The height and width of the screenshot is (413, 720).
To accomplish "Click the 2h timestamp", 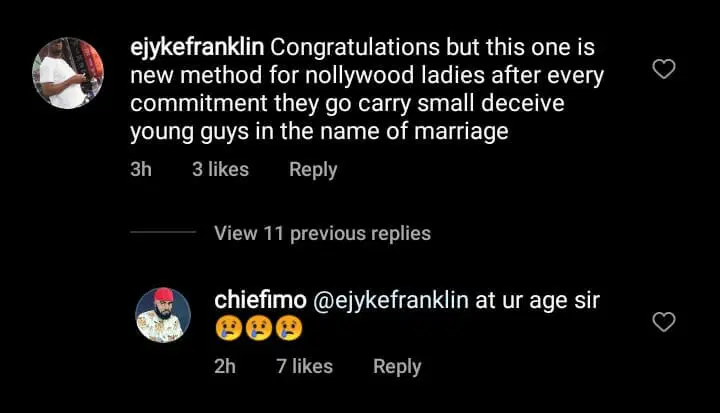I will [x=225, y=366].
